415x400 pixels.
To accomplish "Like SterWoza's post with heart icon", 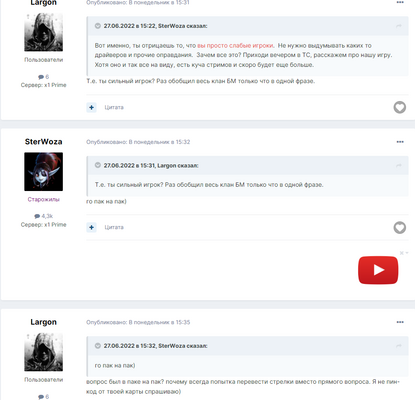I will pos(400,228).
